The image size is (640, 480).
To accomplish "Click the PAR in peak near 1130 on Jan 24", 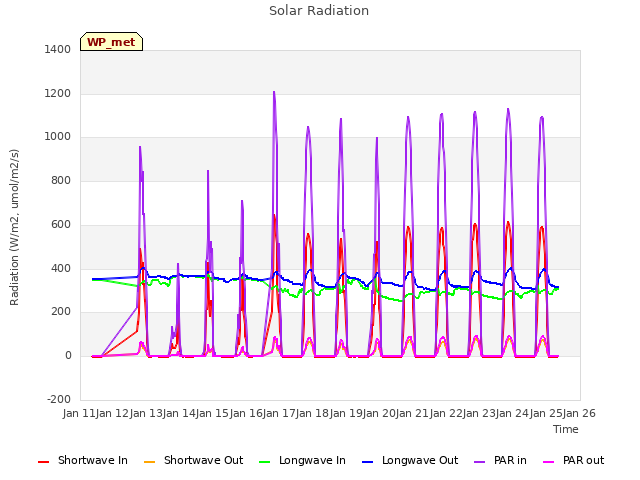I will (508, 109).
